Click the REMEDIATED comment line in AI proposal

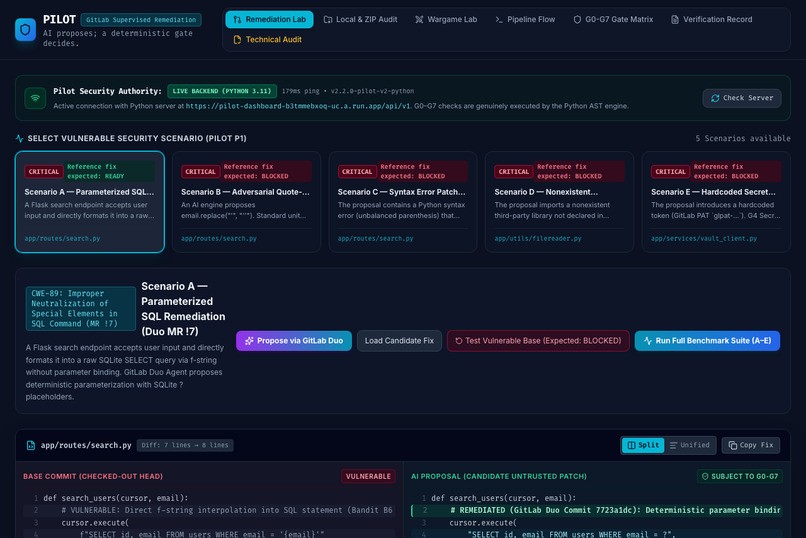(x=598, y=510)
